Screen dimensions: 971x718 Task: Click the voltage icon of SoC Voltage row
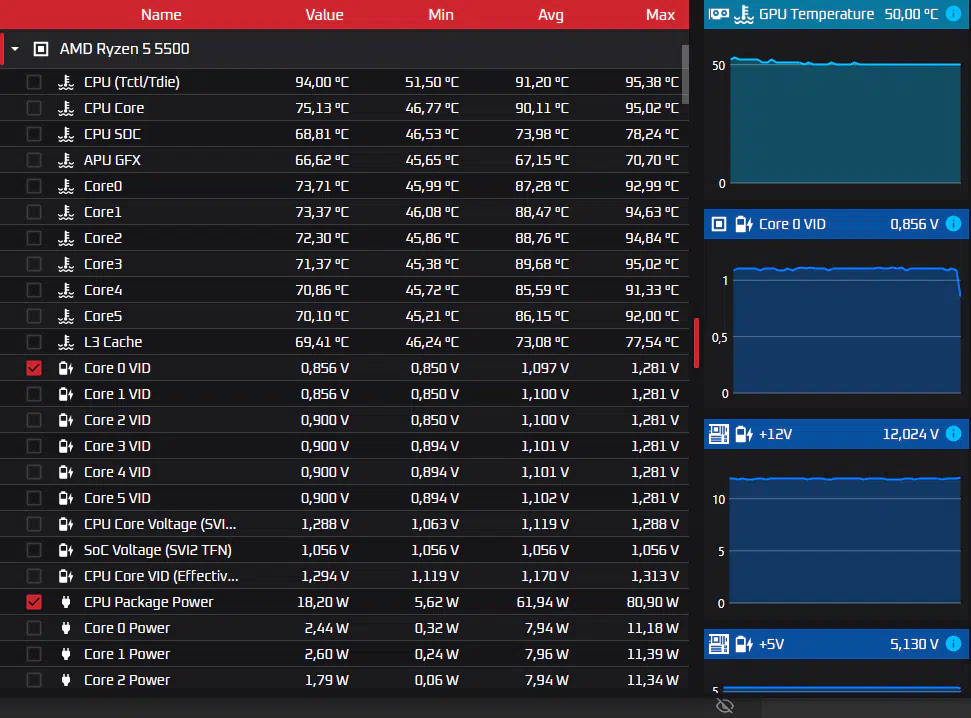click(x=66, y=550)
